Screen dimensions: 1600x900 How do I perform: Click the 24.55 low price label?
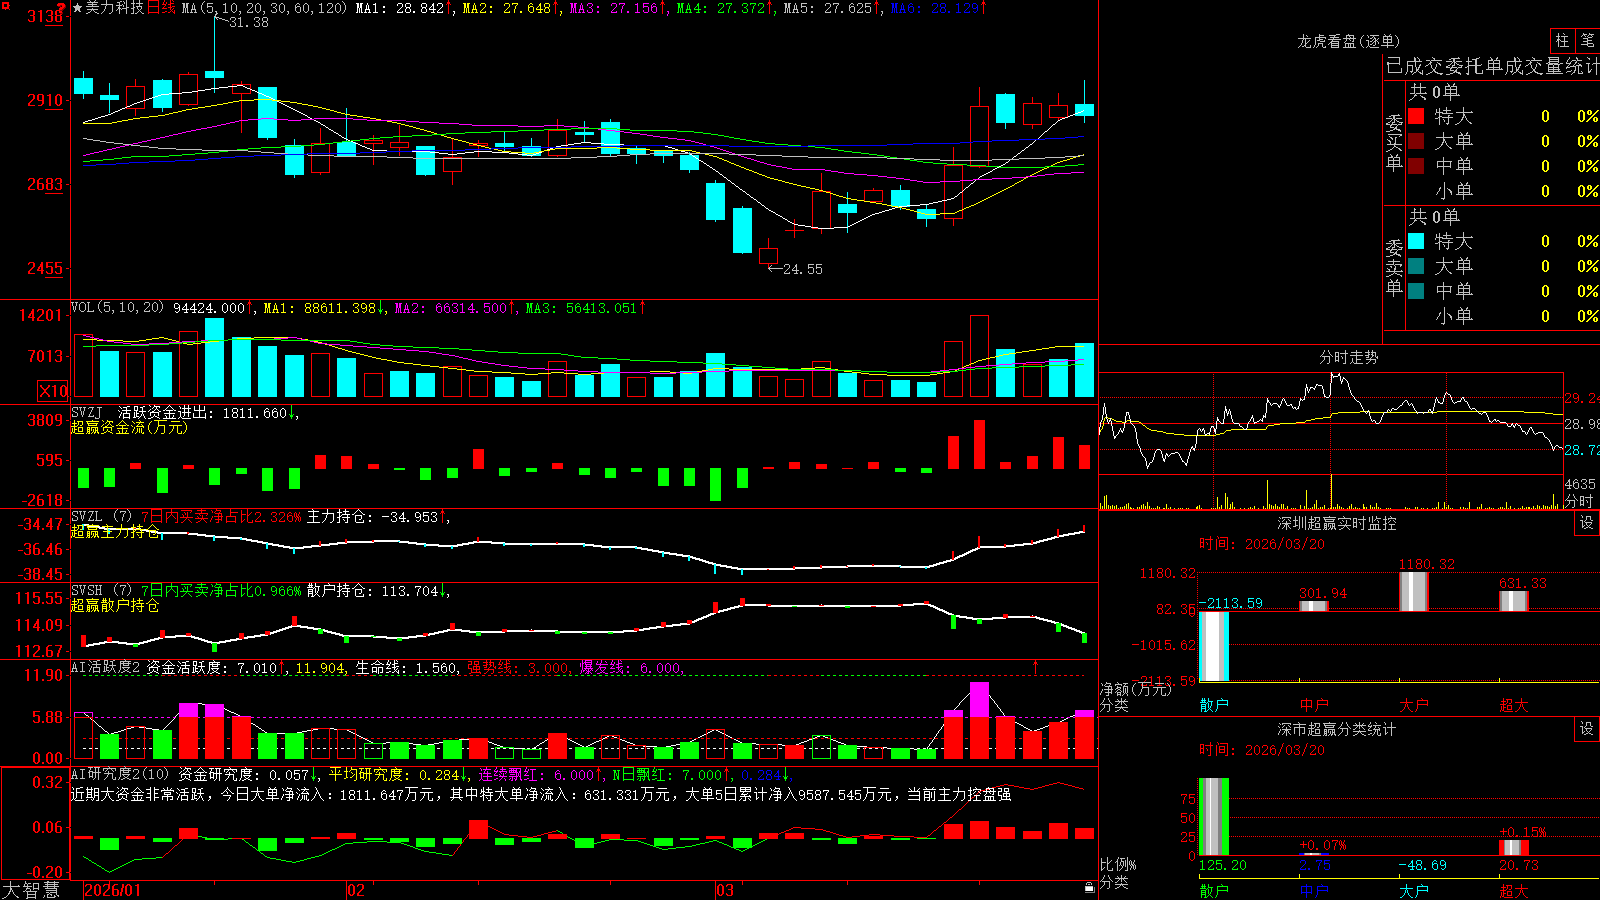click(803, 269)
